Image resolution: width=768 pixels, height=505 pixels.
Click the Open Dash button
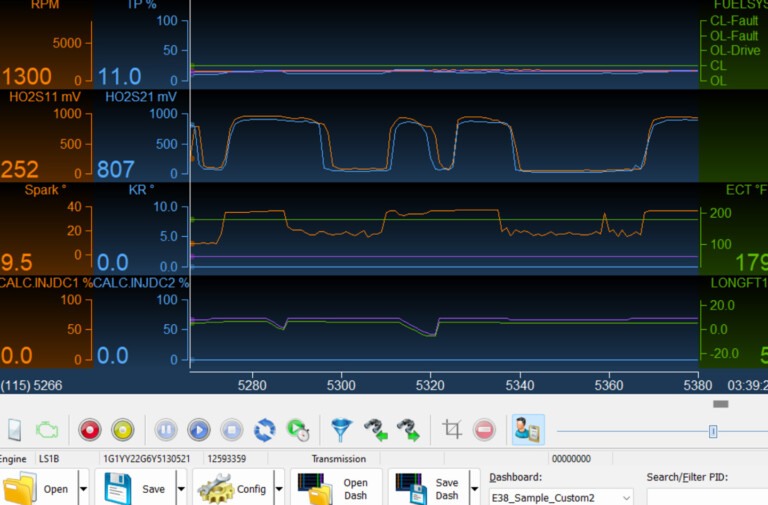(336, 489)
